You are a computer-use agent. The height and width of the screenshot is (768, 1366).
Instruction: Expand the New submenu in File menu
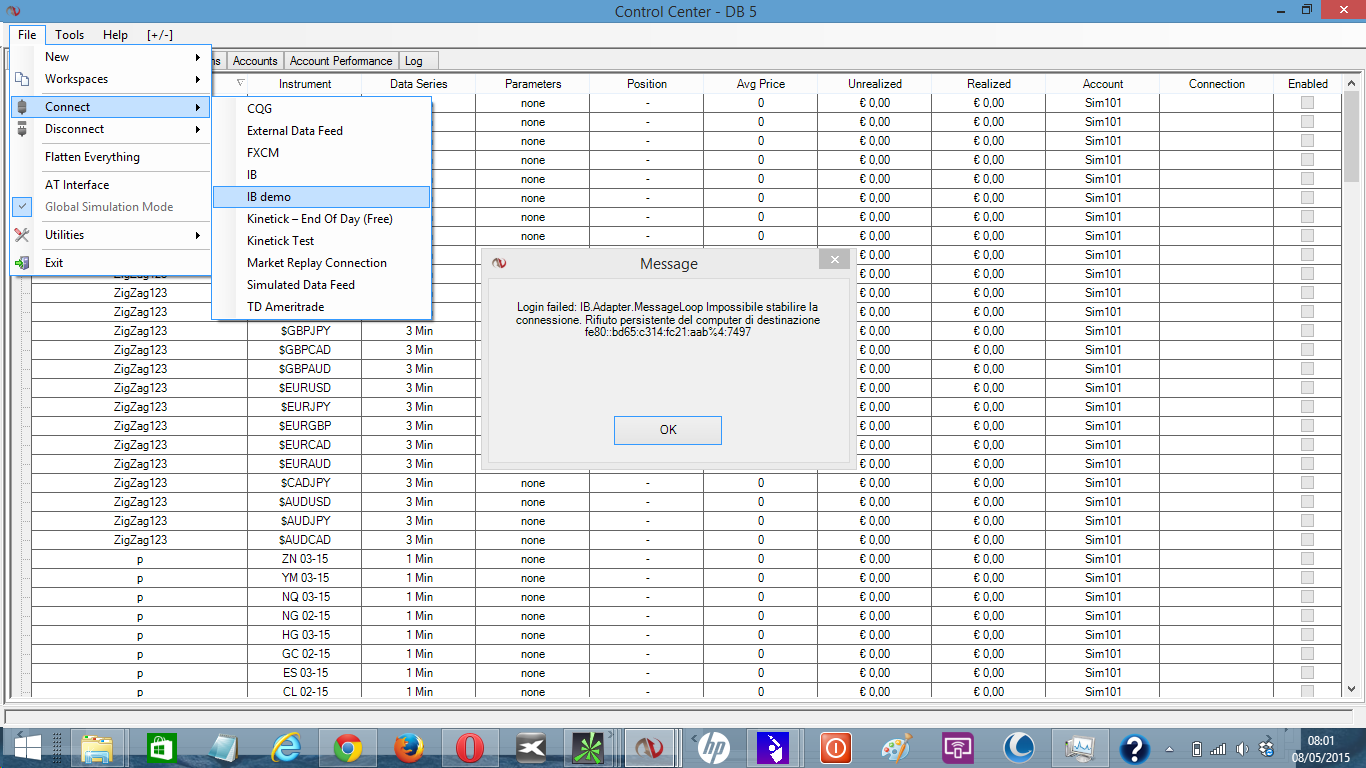tap(110, 57)
